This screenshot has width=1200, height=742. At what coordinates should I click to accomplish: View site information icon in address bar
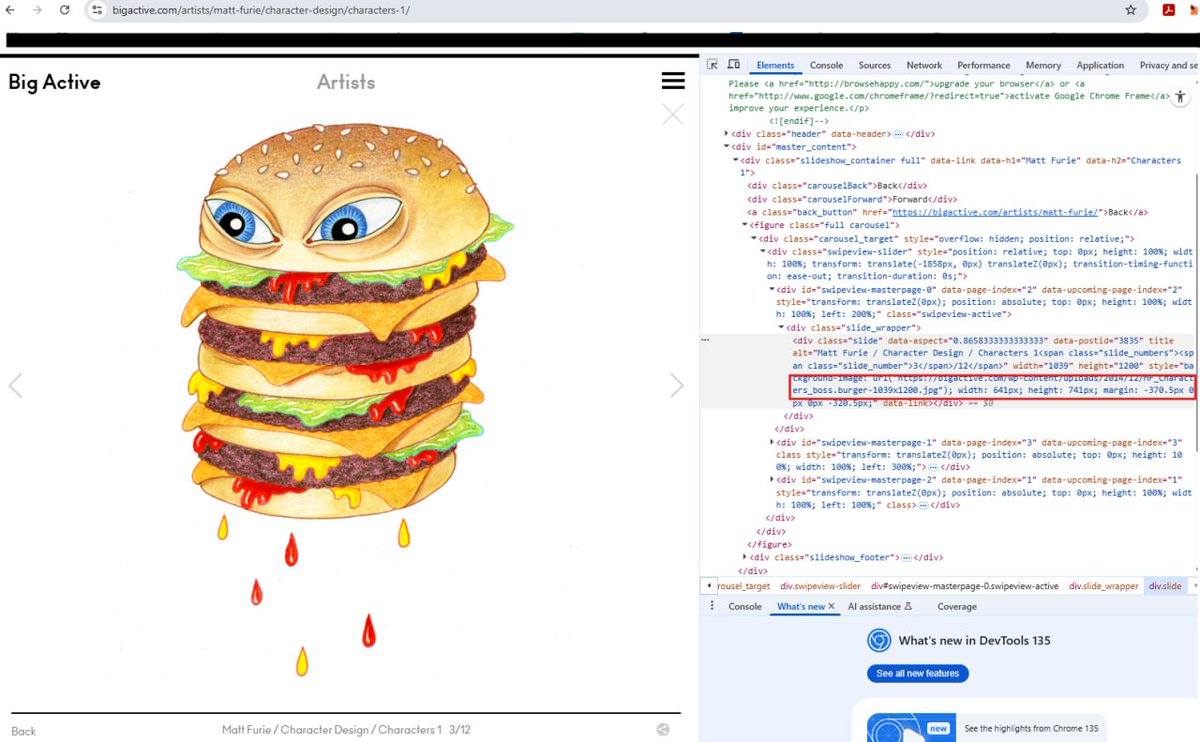point(97,10)
